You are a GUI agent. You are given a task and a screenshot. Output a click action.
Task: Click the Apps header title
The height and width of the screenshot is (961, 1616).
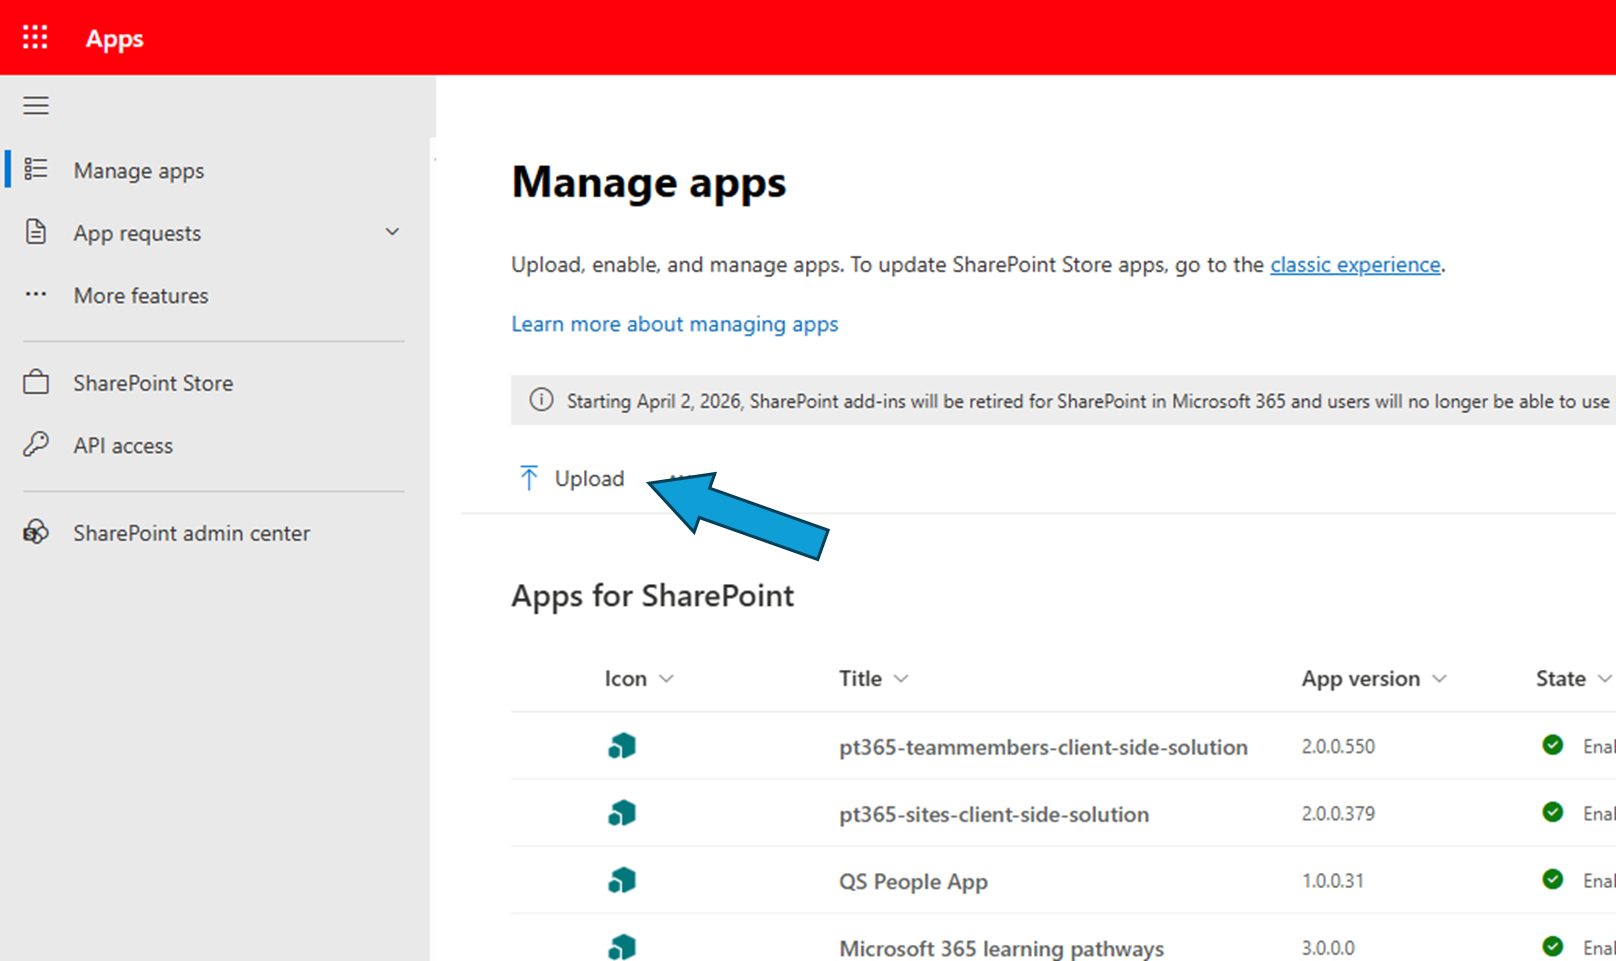pos(115,39)
